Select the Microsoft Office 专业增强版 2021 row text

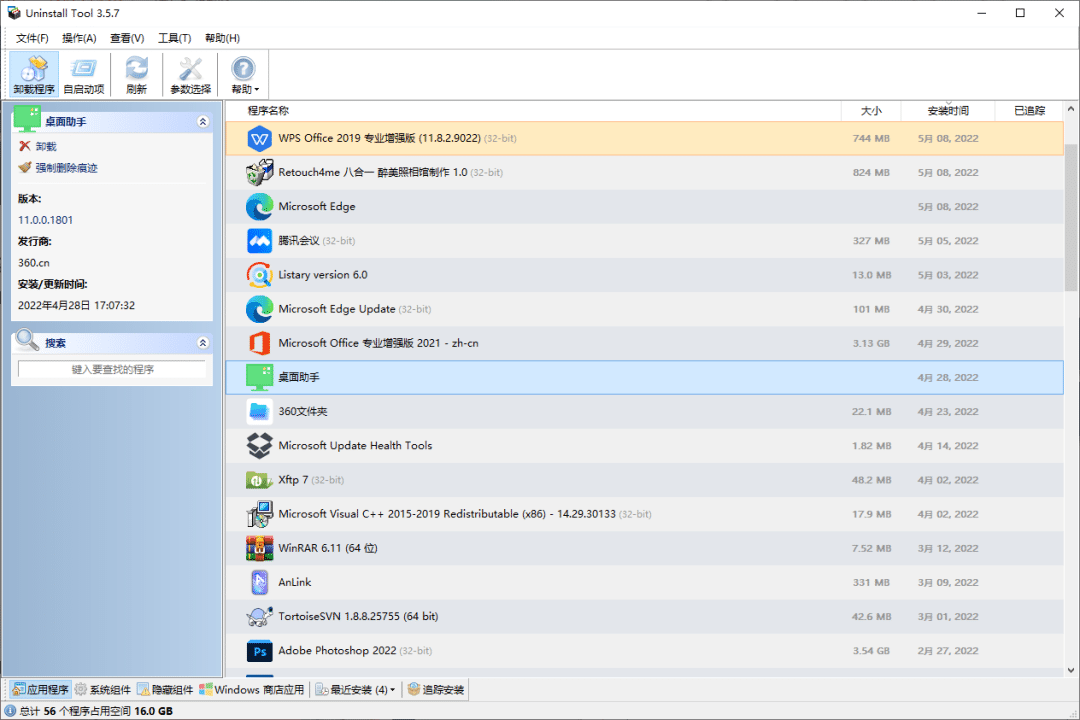point(378,343)
